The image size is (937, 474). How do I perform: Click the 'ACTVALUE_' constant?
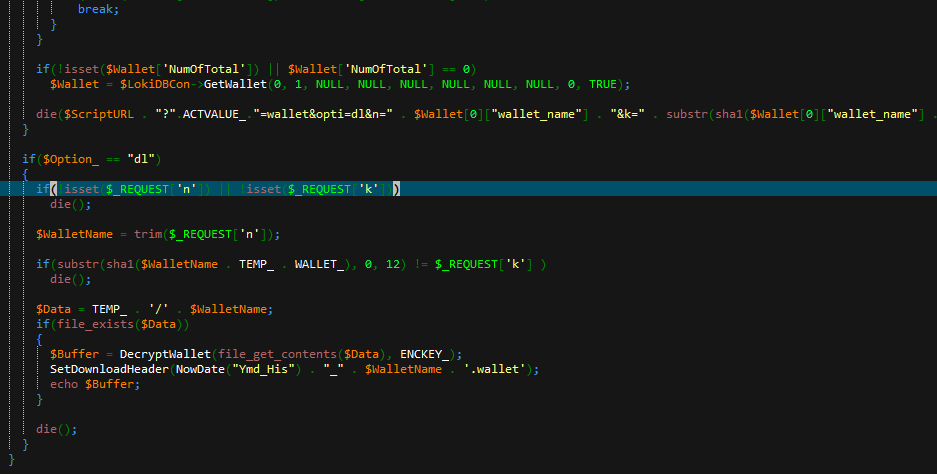point(214,114)
